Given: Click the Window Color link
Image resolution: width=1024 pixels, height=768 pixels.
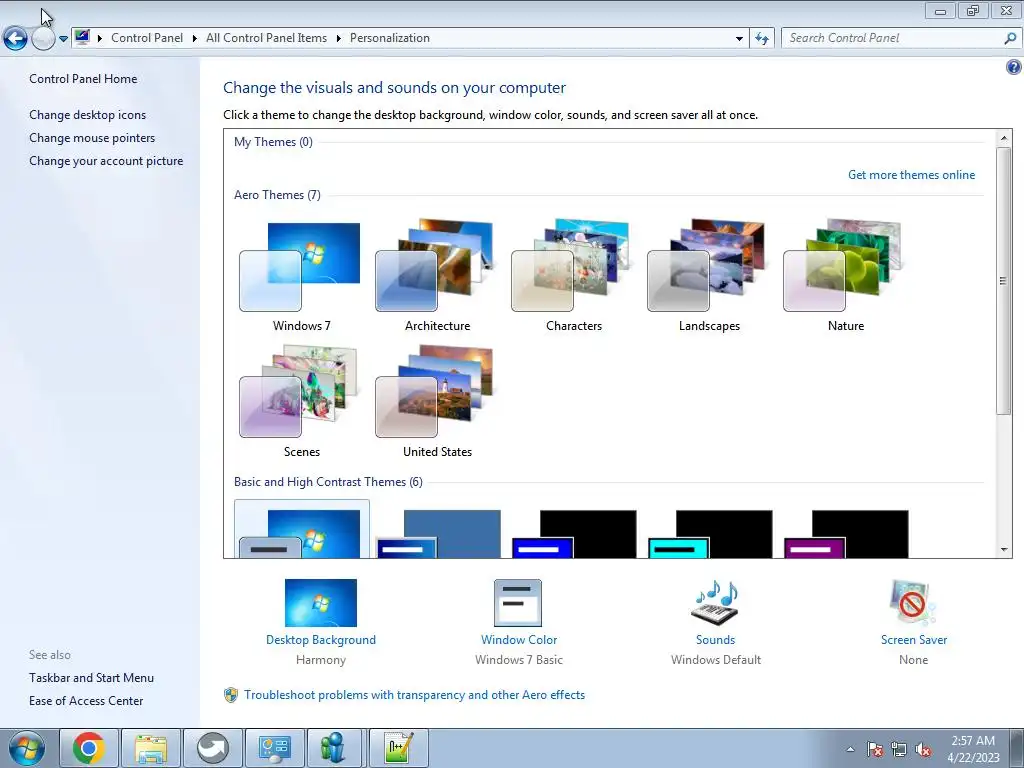Looking at the screenshot, I should [x=519, y=640].
